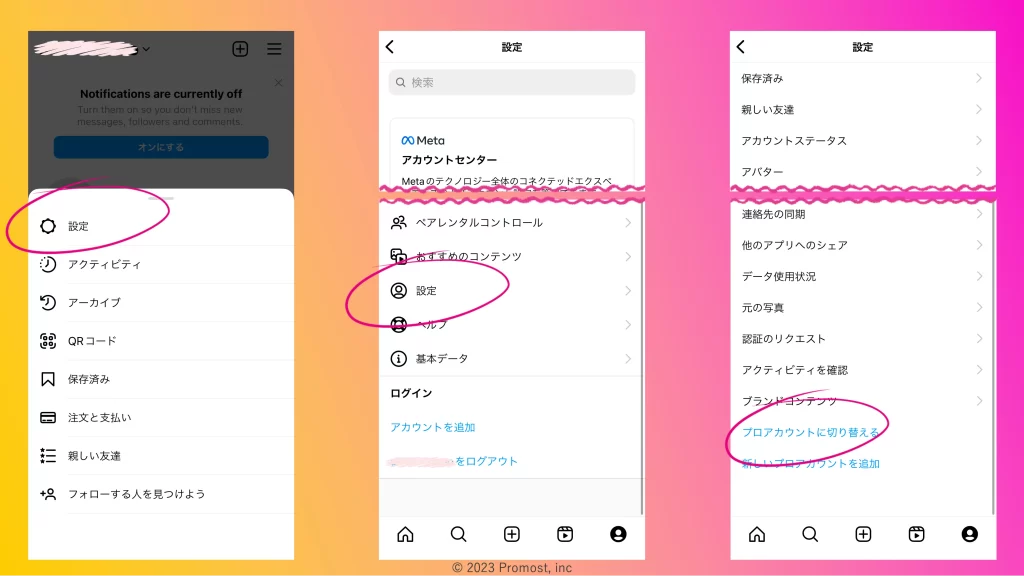Screen dimensions: 1024x584
Task: Expand the account username dropdown chevron
Action: click(147, 49)
